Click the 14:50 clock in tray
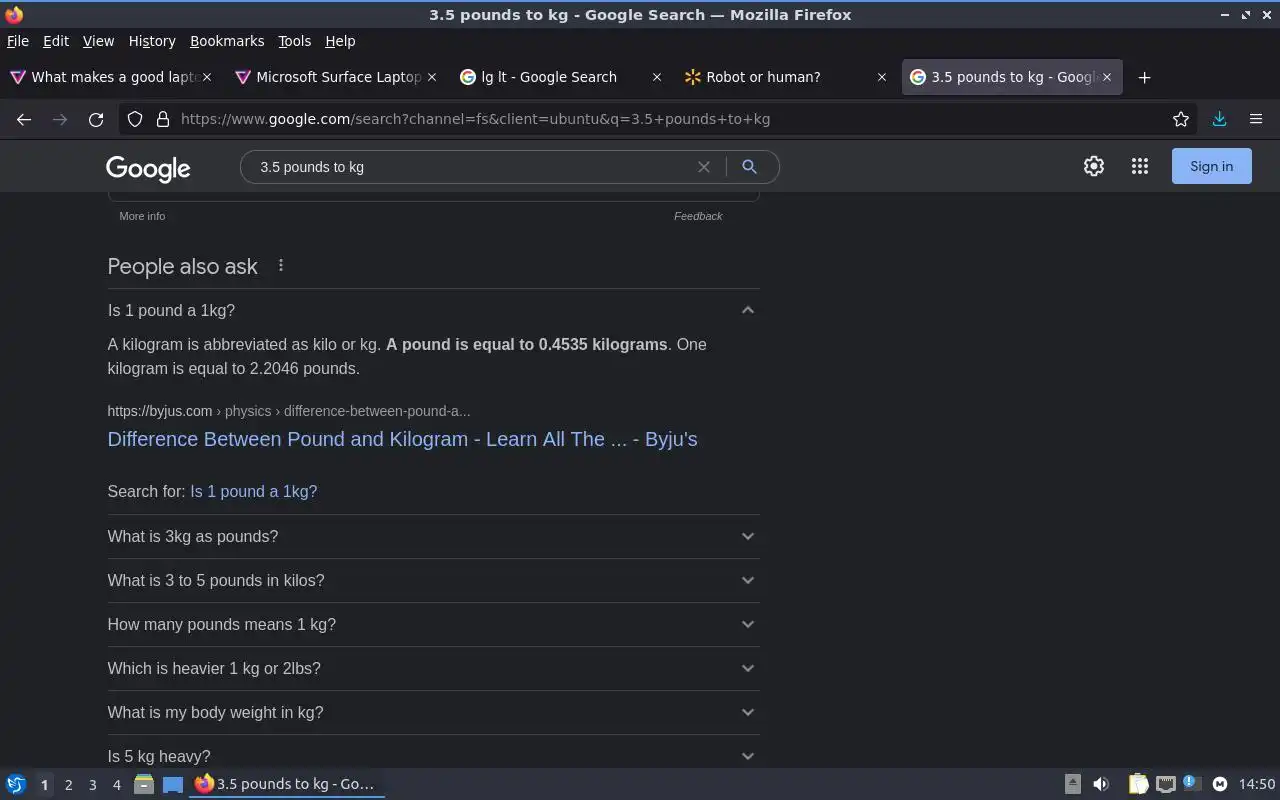This screenshot has width=1280, height=800. [x=1257, y=785]
